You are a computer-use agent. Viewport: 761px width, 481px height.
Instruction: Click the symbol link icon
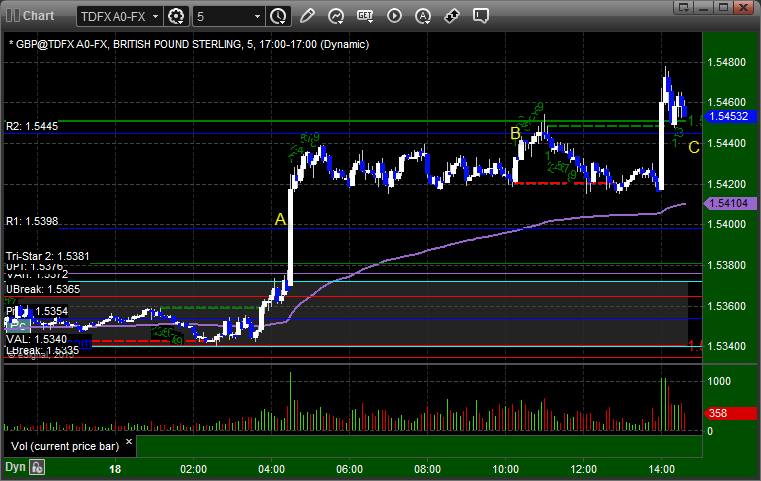452,16
